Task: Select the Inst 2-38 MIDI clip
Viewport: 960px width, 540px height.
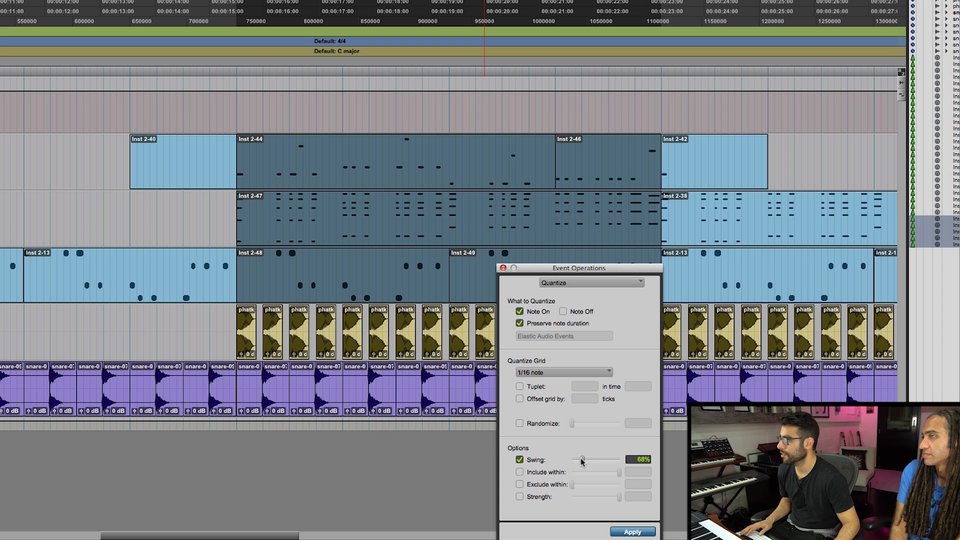Action: 779,218
